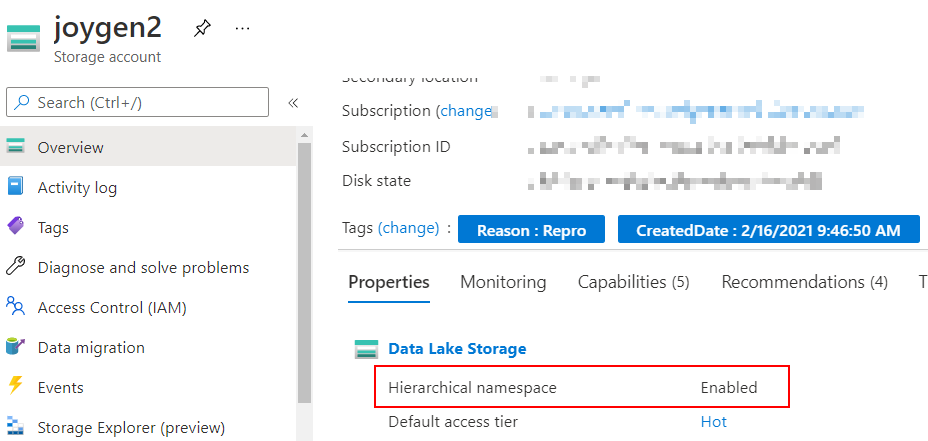
Task: Collapse the sidebar with double chevron
Action: 293,103
